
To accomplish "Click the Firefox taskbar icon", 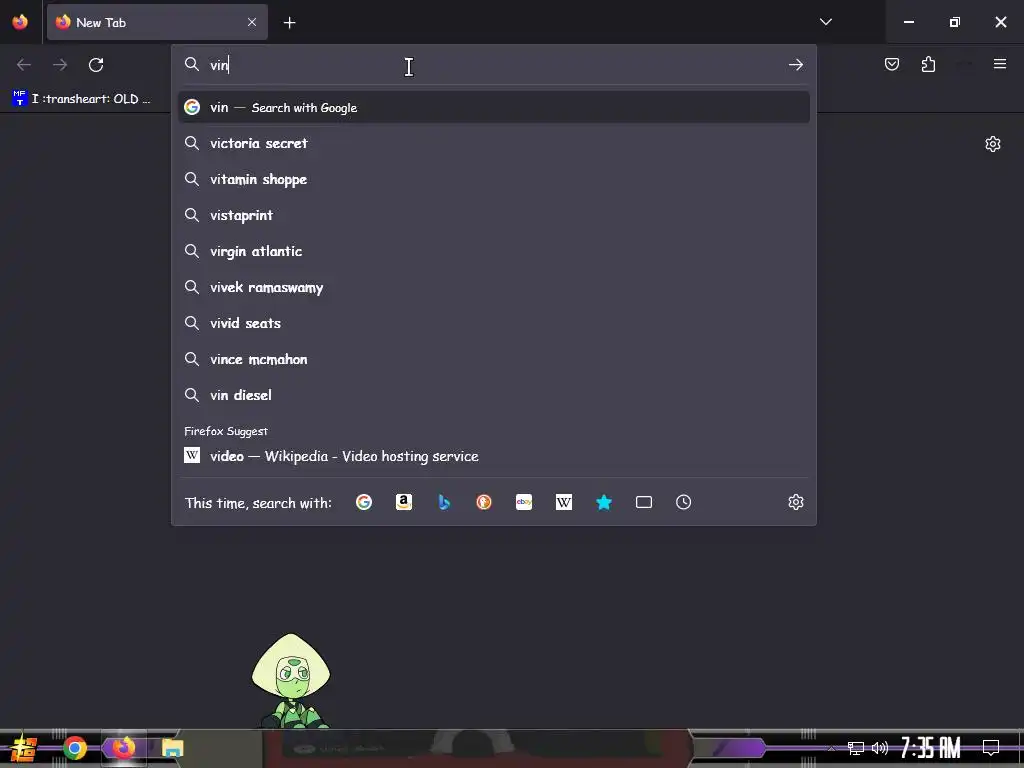I will (123, 748).
